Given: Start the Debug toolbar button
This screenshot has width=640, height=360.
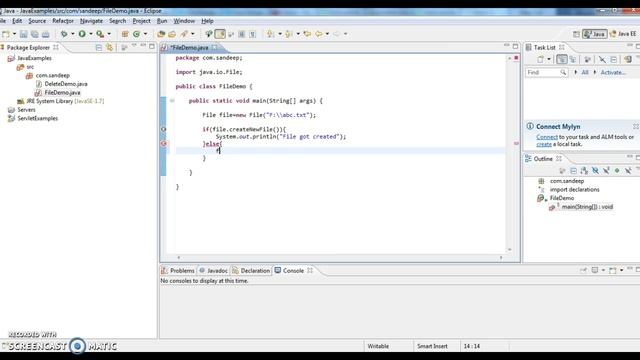Looking at the screenshot, I should point(64,34).
